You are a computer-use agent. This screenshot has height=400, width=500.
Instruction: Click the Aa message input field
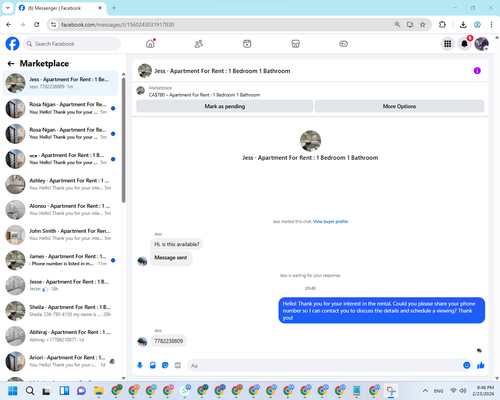point(325,366)
